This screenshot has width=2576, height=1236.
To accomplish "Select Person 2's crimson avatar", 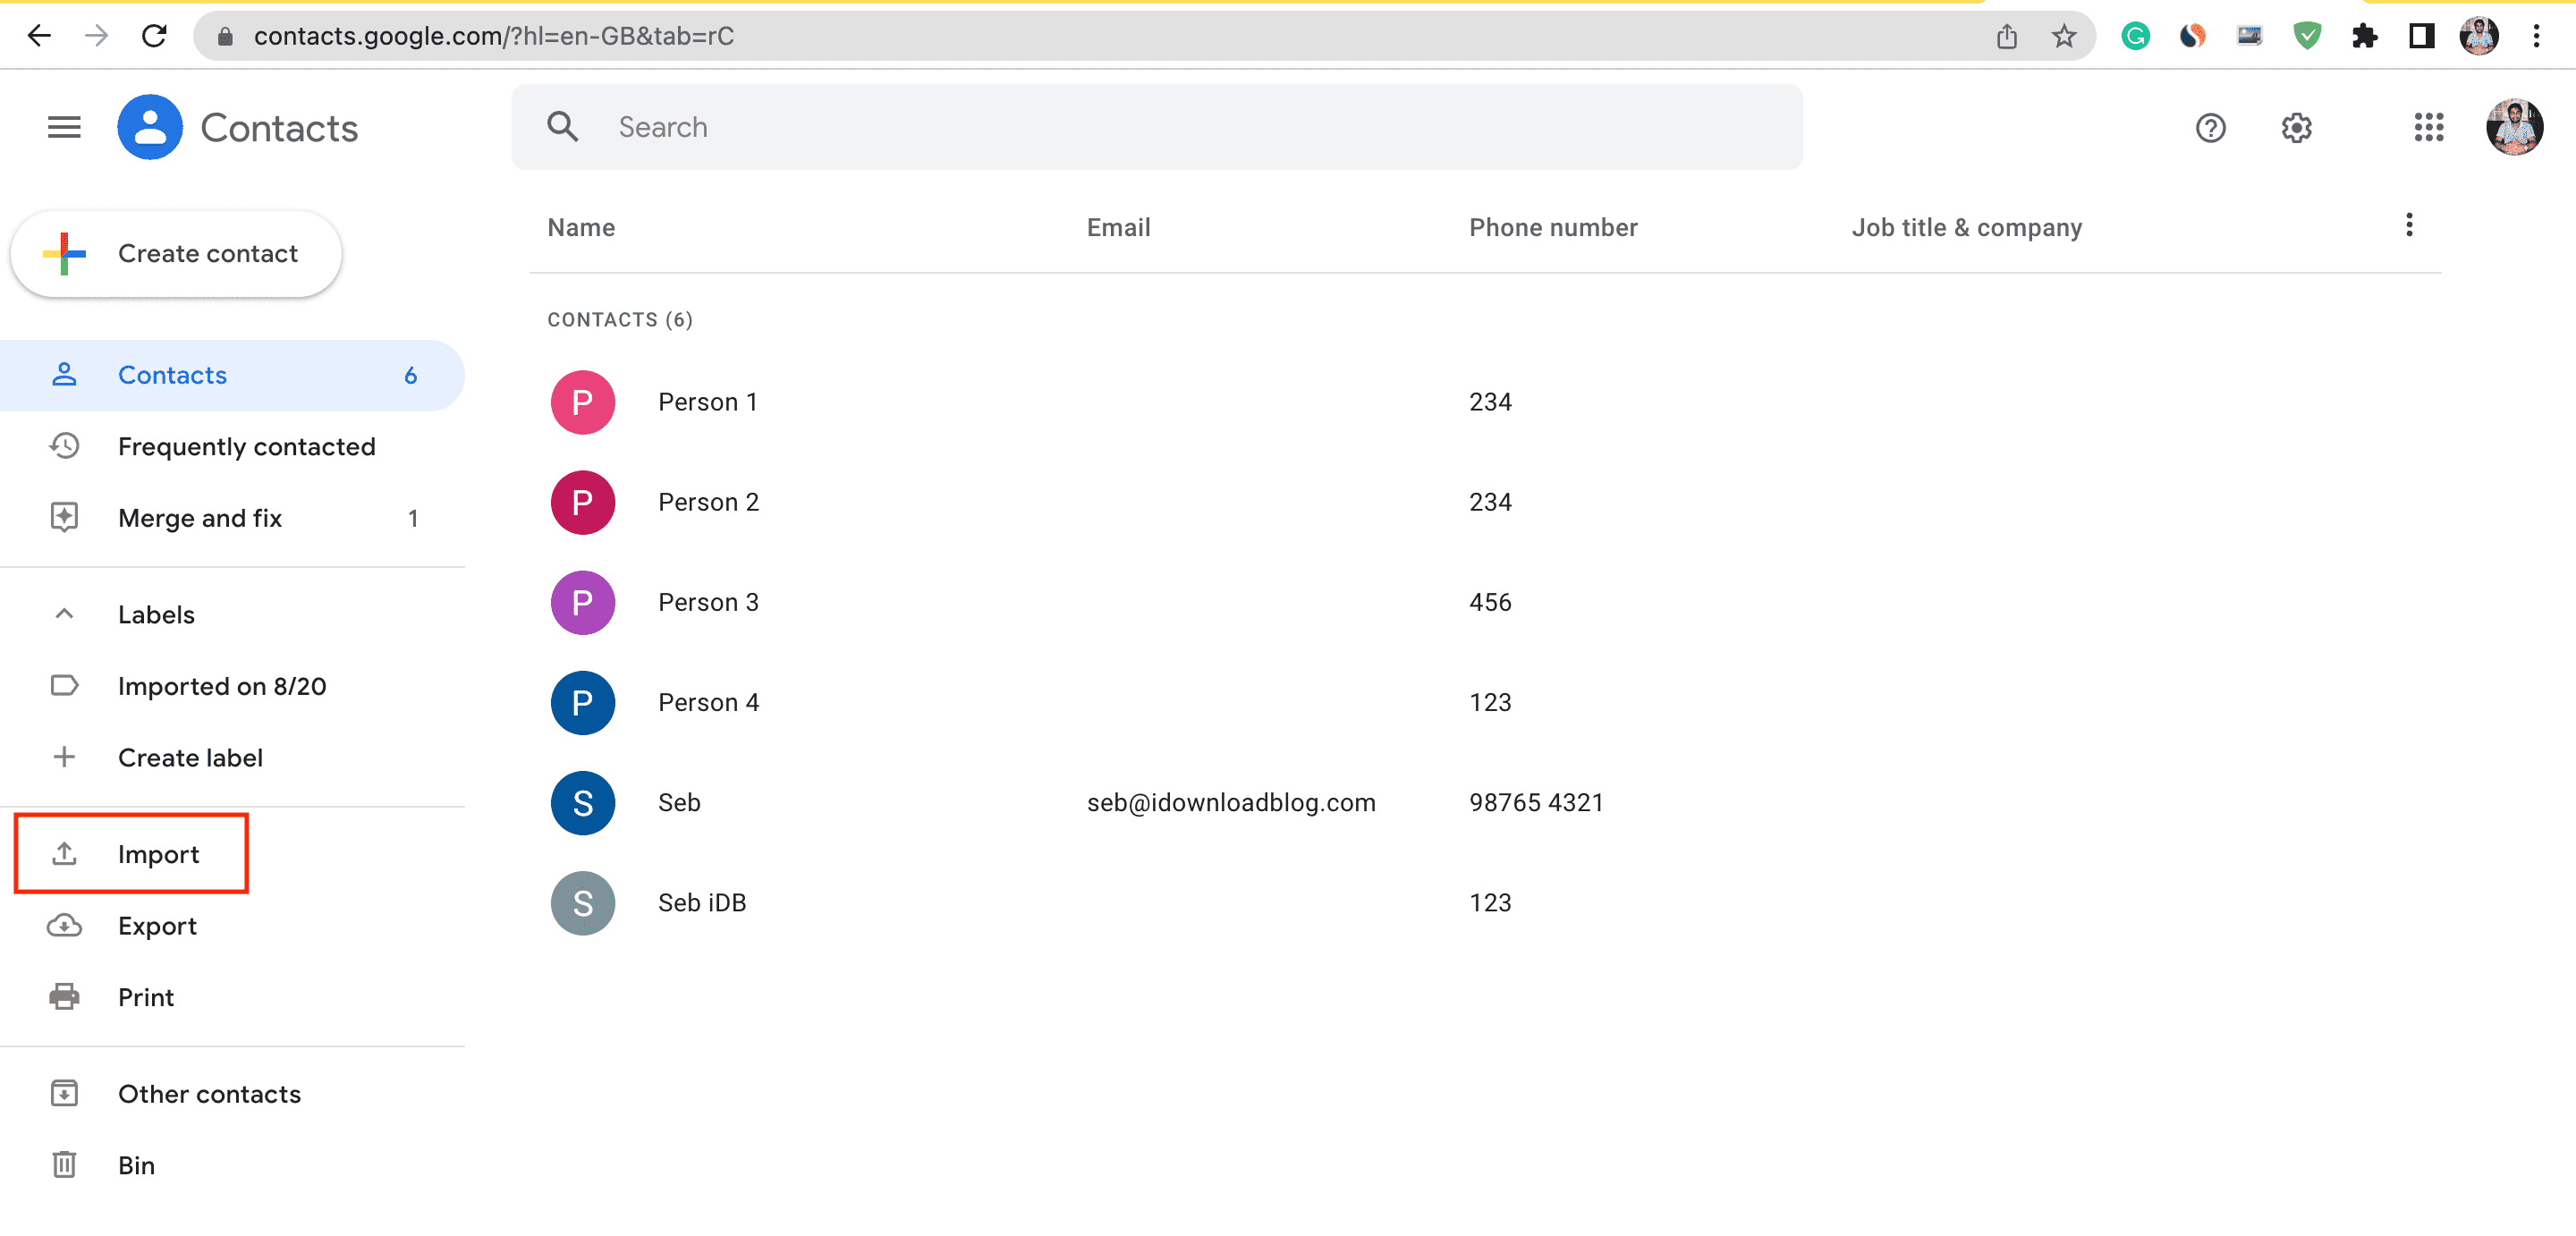I will 583,502.
